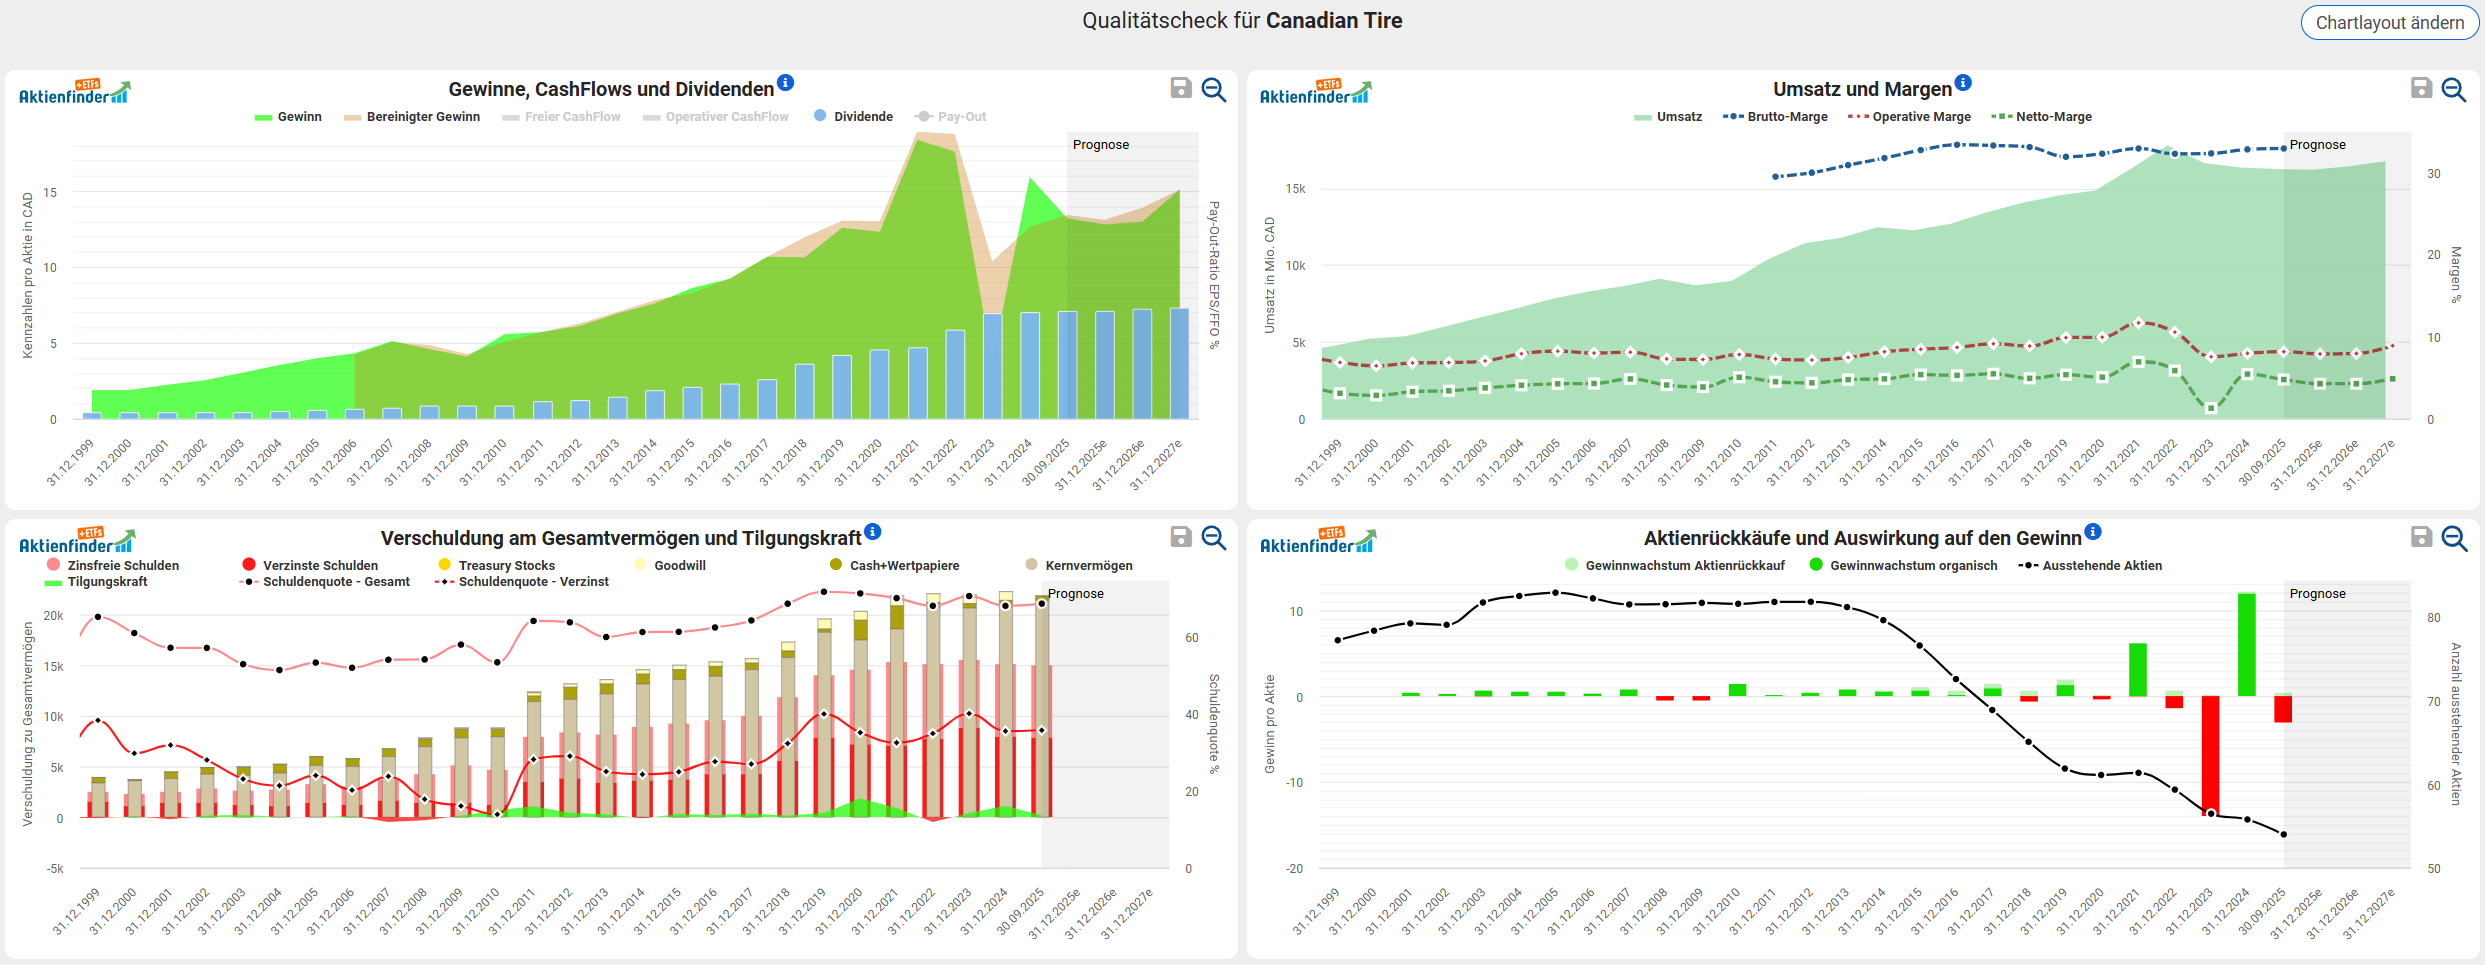The image size is (2485, 965).
Task: Click the Dividende bar for 31.12.2022
Action: pyautogui.click(x=955, y=373)
